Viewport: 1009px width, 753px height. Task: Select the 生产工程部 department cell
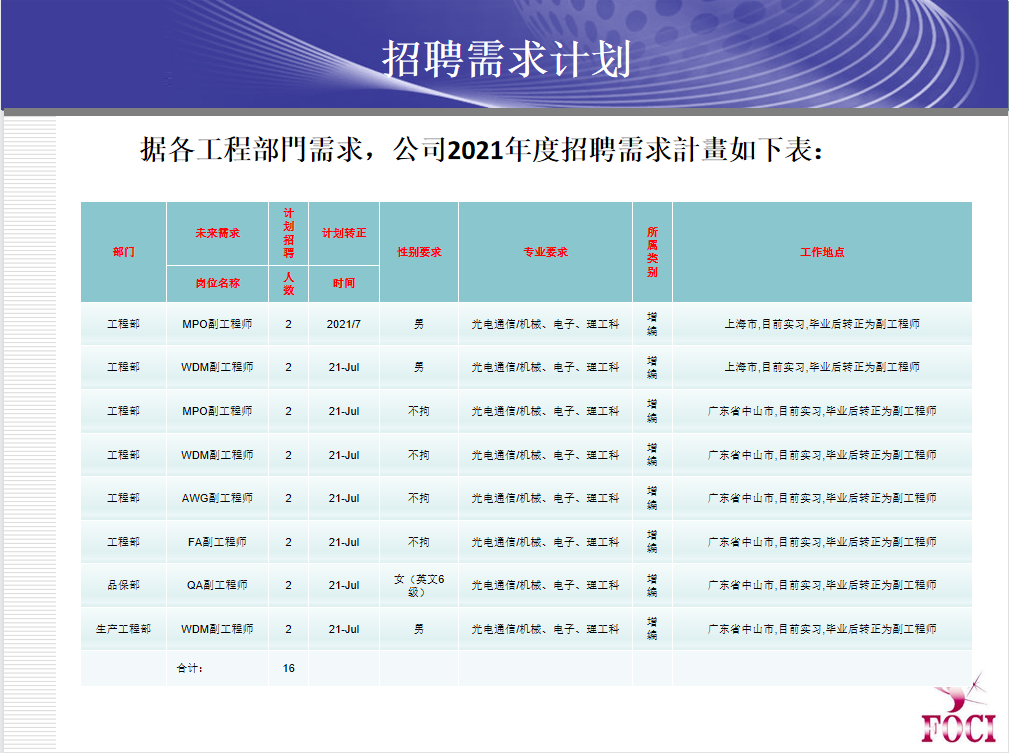[x=123, y=629]
